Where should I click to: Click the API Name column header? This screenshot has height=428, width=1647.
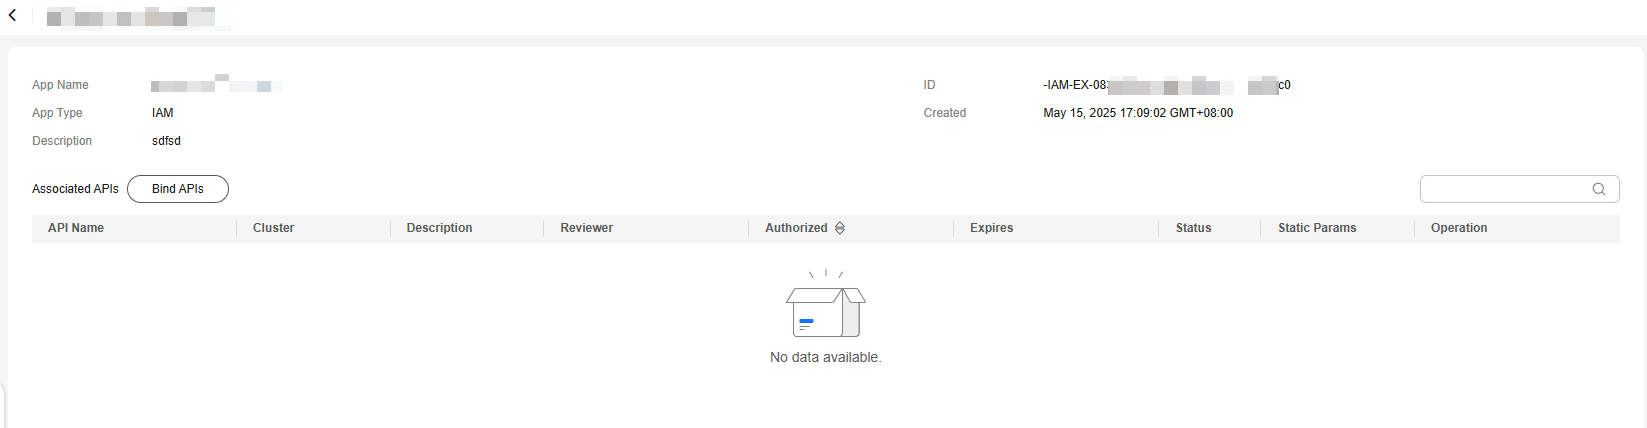tap(76, 228)
